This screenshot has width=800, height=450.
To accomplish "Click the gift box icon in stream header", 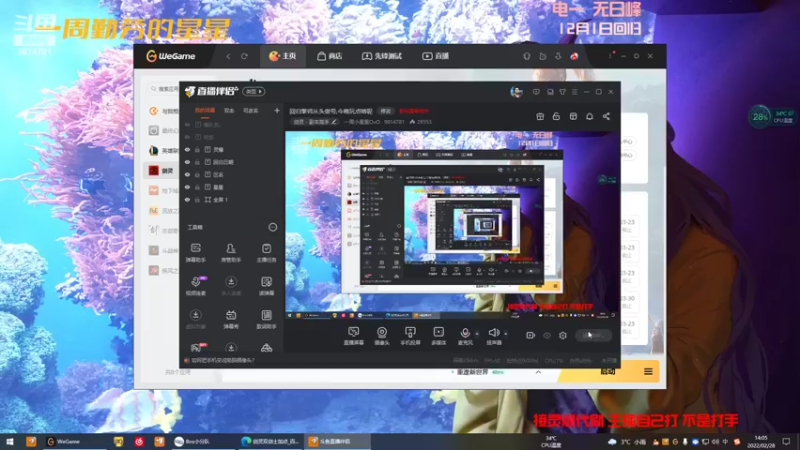I will pos(540,116).
